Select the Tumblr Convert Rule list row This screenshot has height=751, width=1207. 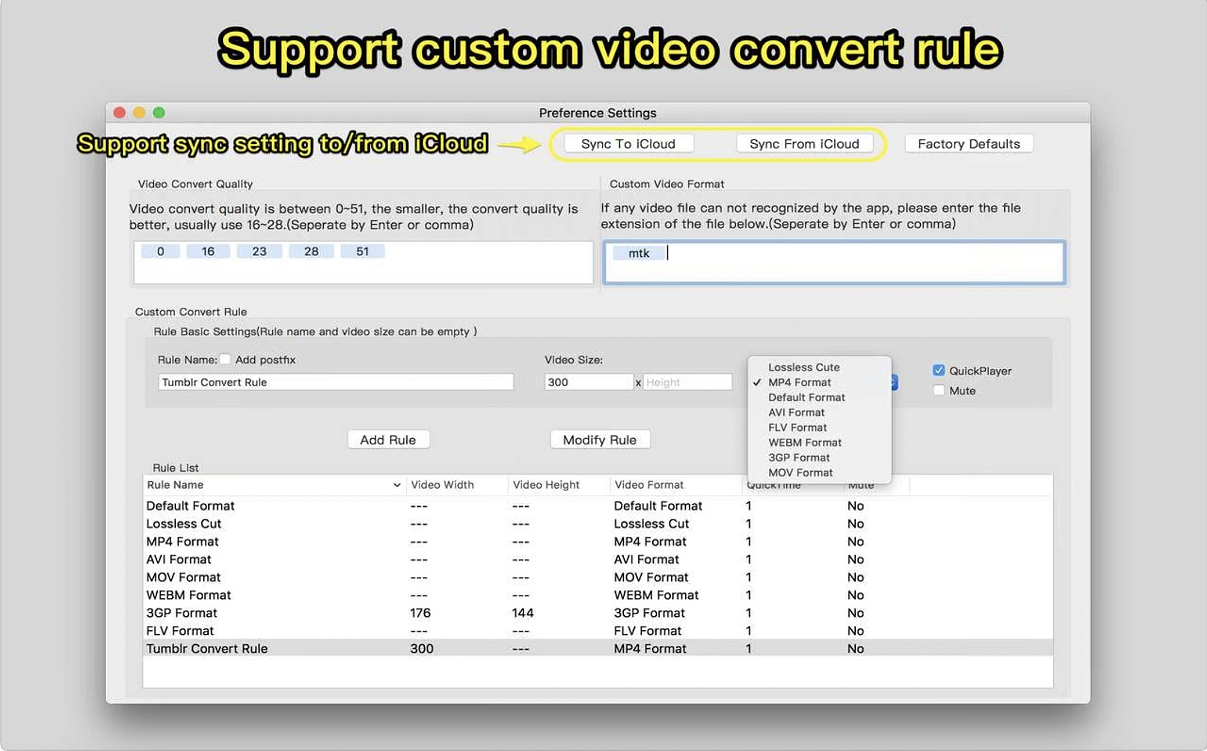point(207,649)
